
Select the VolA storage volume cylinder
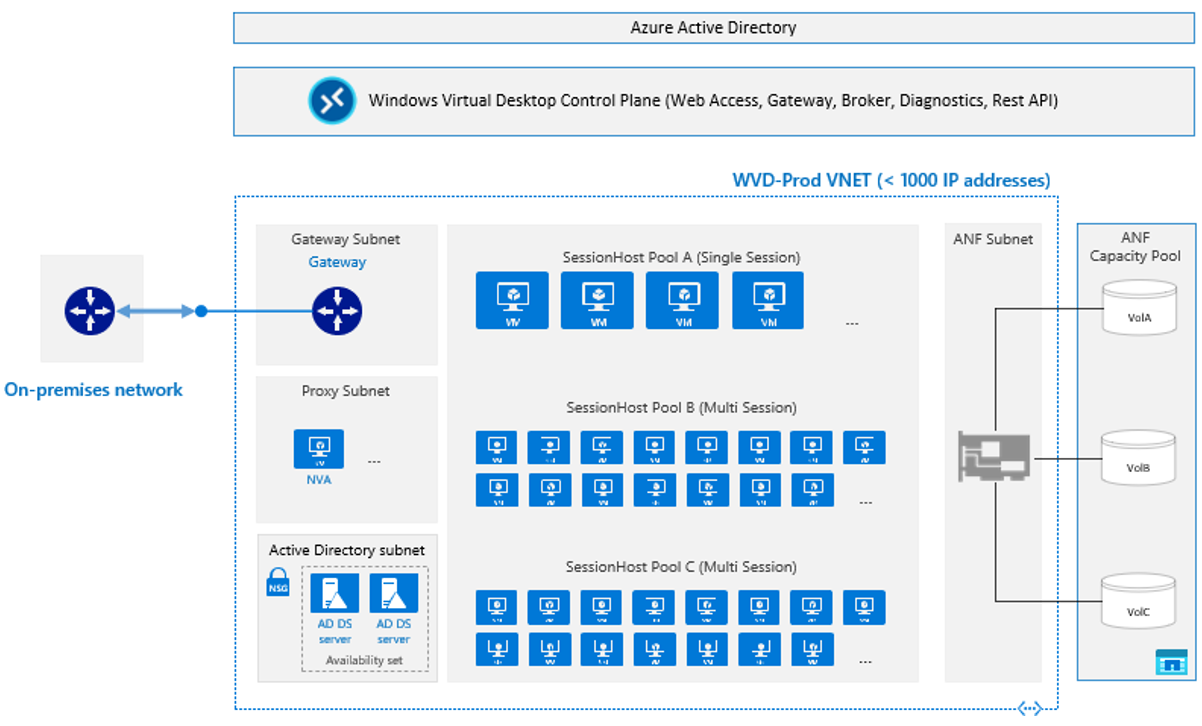click(x=1138, y=306)
